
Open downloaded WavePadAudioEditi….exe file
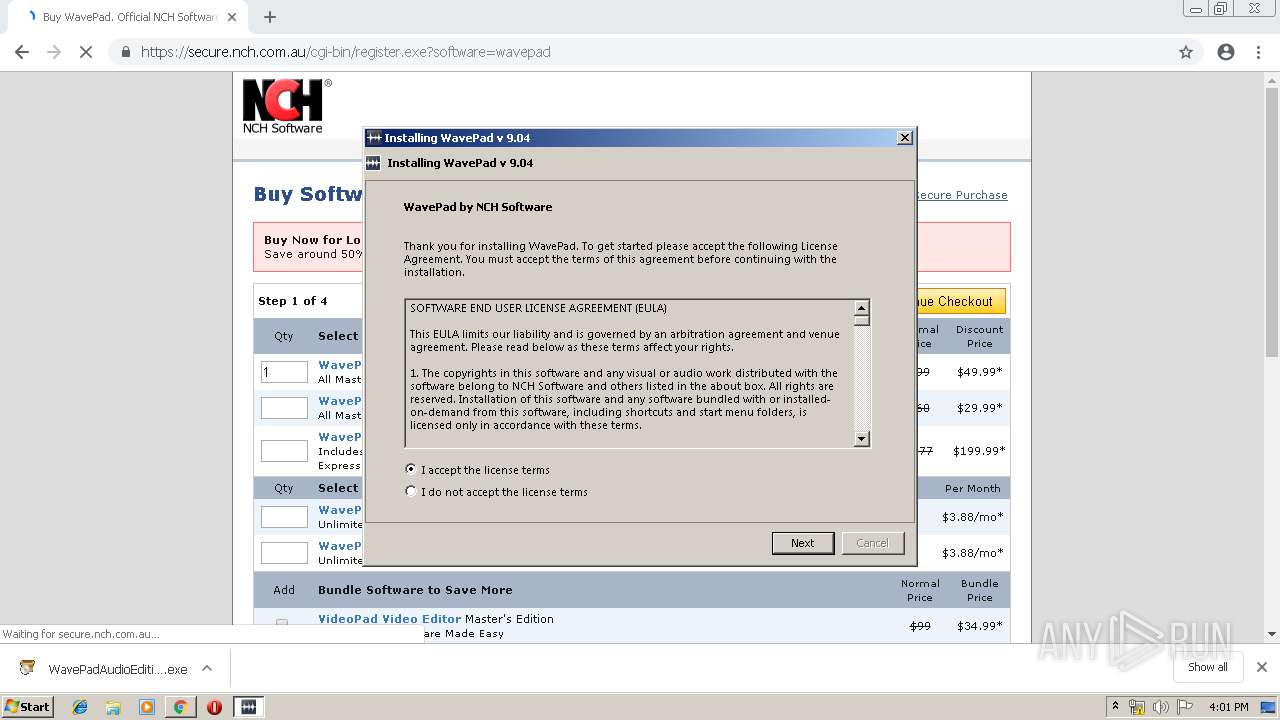pyautogui.click(x=104, y=669)
